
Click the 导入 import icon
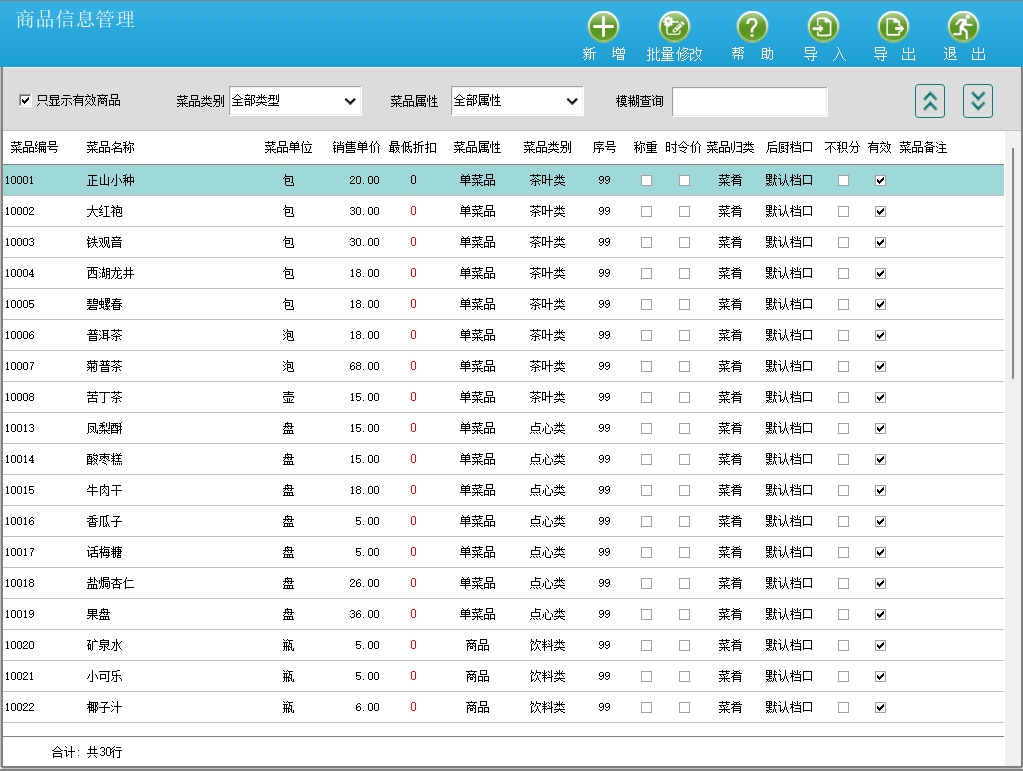(x=823, y=28)
